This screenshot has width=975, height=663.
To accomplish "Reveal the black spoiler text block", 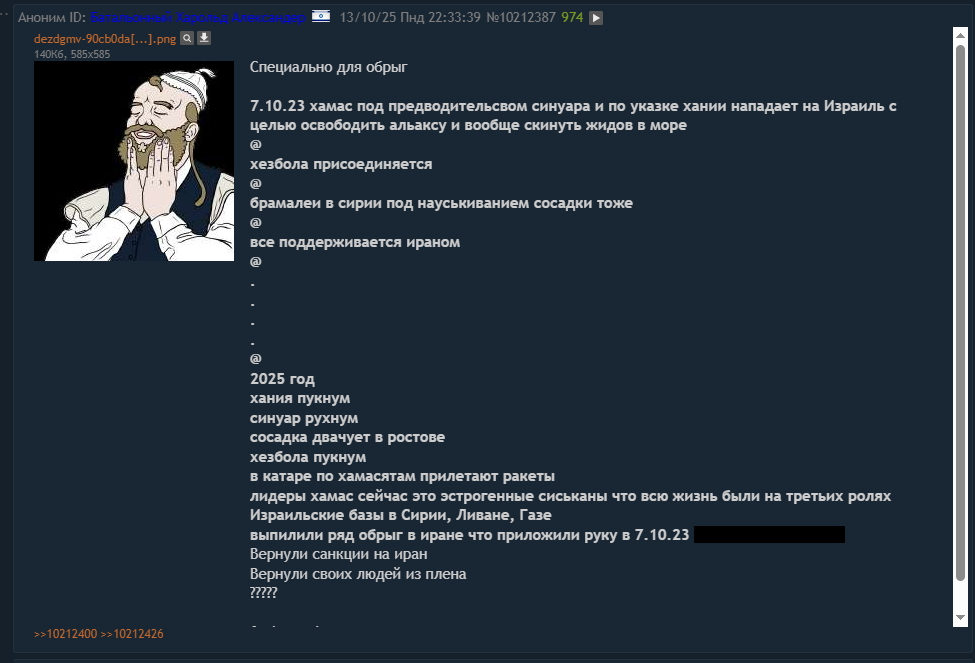I will [769, 534].
